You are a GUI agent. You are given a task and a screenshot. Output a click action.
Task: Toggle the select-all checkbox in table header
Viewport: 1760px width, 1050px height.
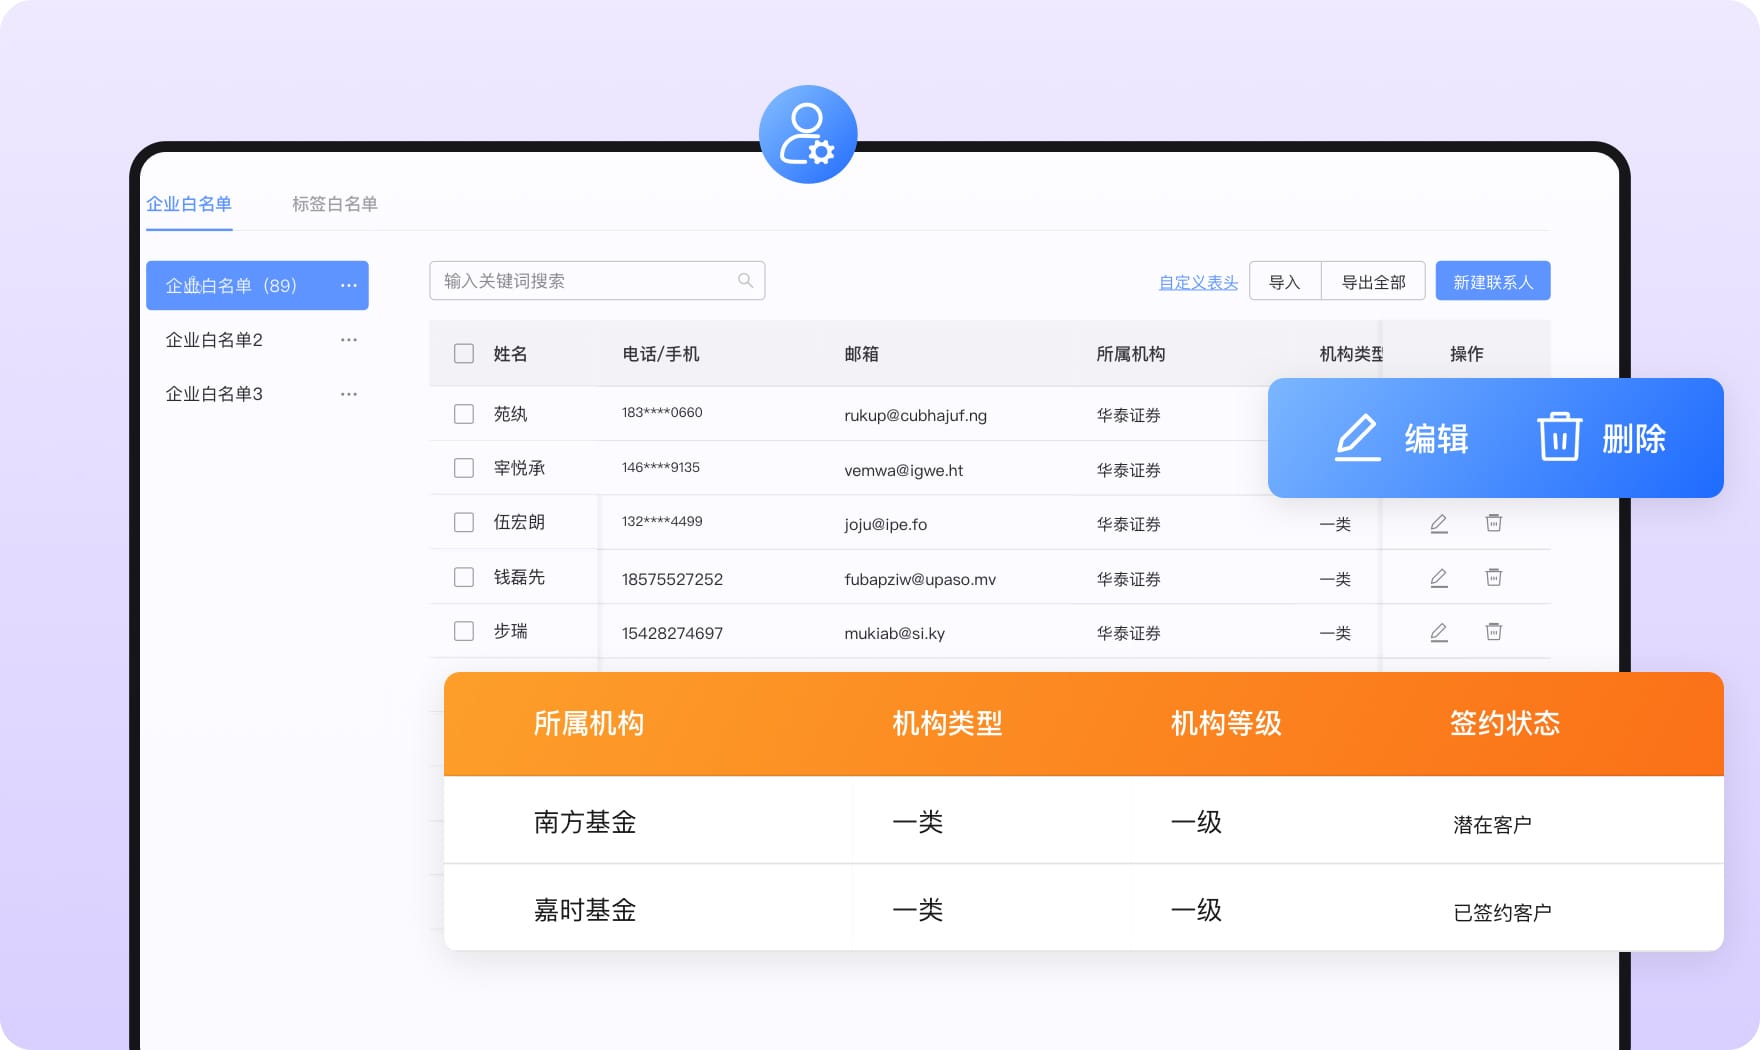[x=464, y=353]
